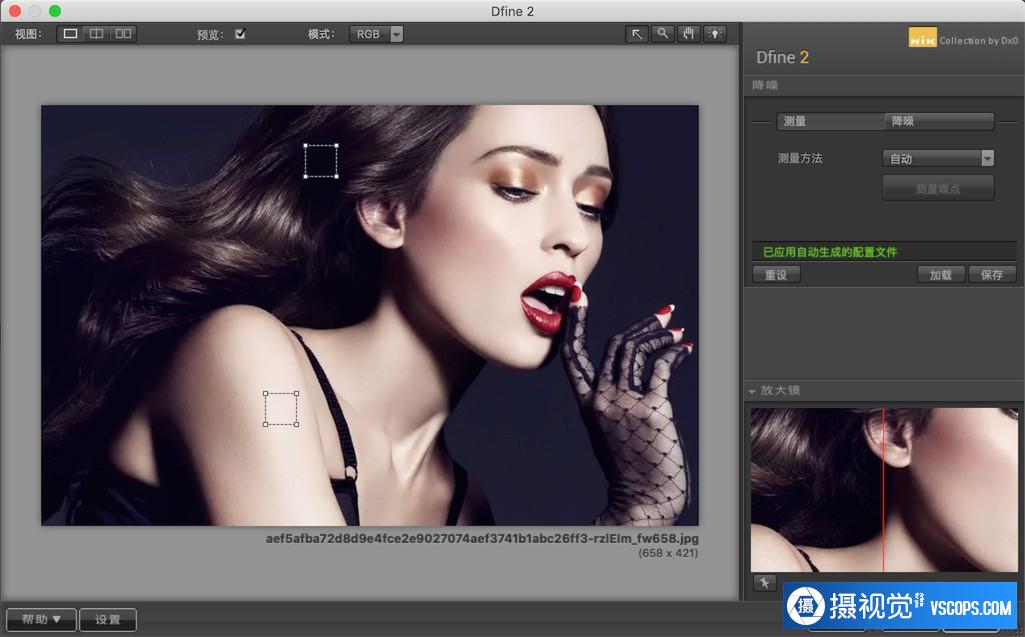Screen dimensions: 1025x637
Task: Open the 测量方法 自动 dropdown
Action: [x=938, y=158]
